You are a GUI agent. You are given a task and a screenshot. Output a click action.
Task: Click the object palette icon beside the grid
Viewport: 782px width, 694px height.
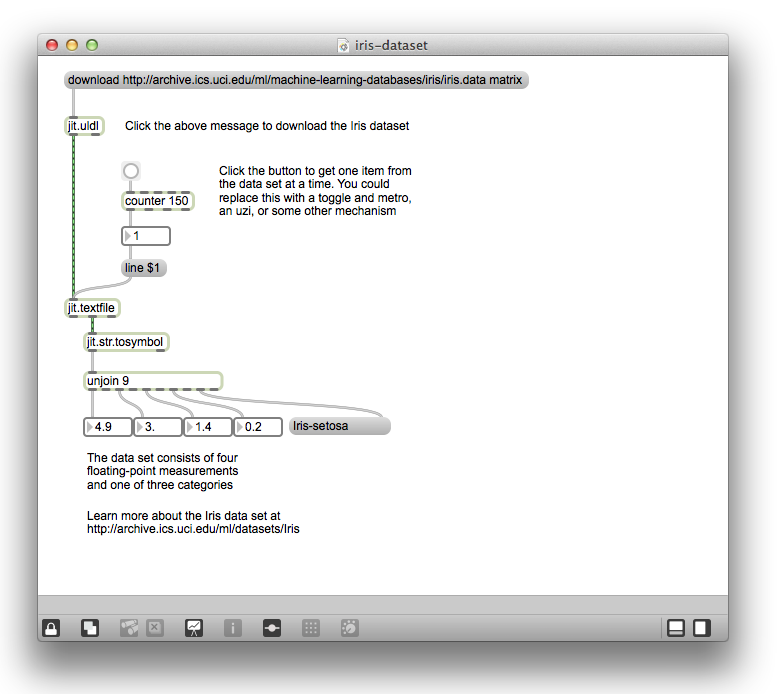coord(350,628)
